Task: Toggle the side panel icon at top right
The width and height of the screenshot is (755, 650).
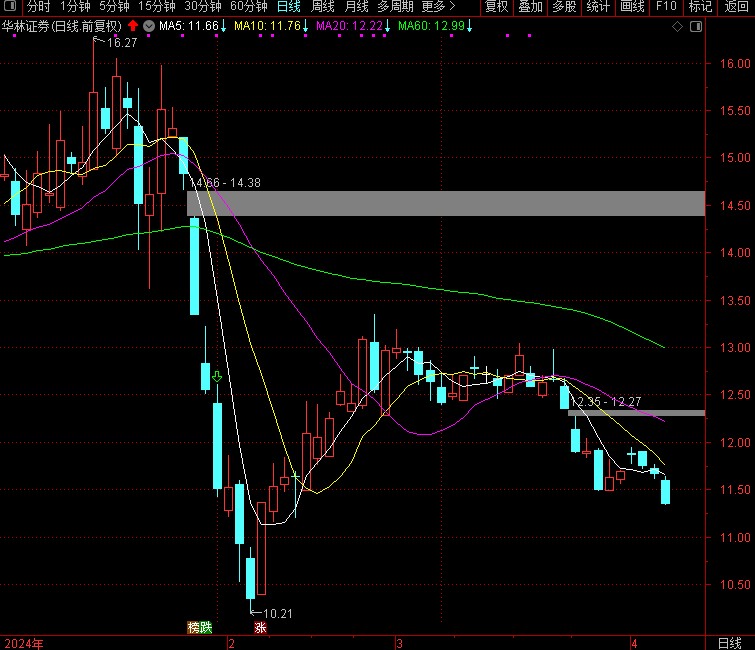Action: pyautogui.click(x=696, y=27)
